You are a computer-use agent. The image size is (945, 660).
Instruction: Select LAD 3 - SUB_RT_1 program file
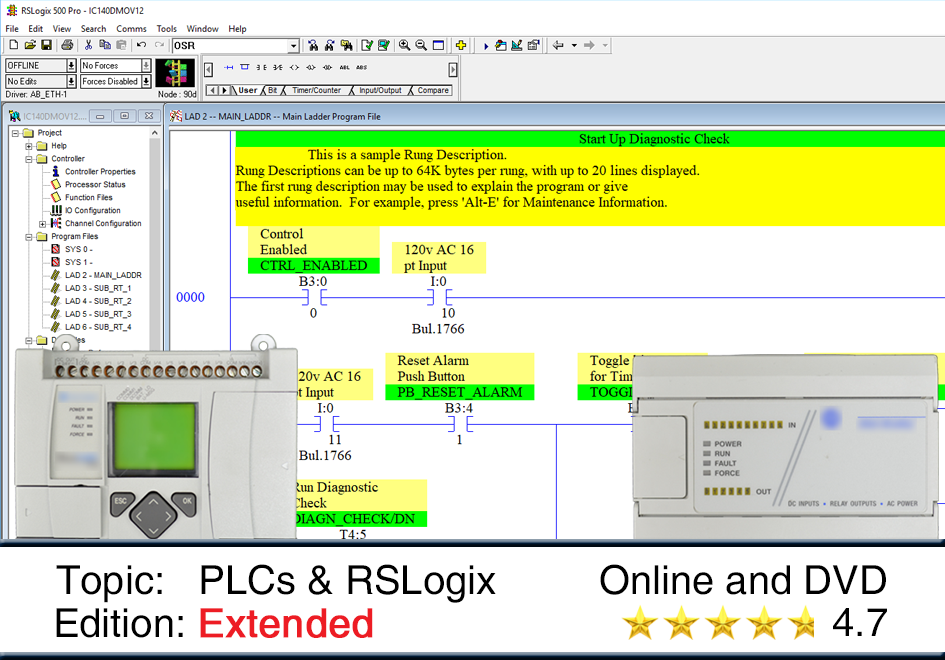[97, 288]
